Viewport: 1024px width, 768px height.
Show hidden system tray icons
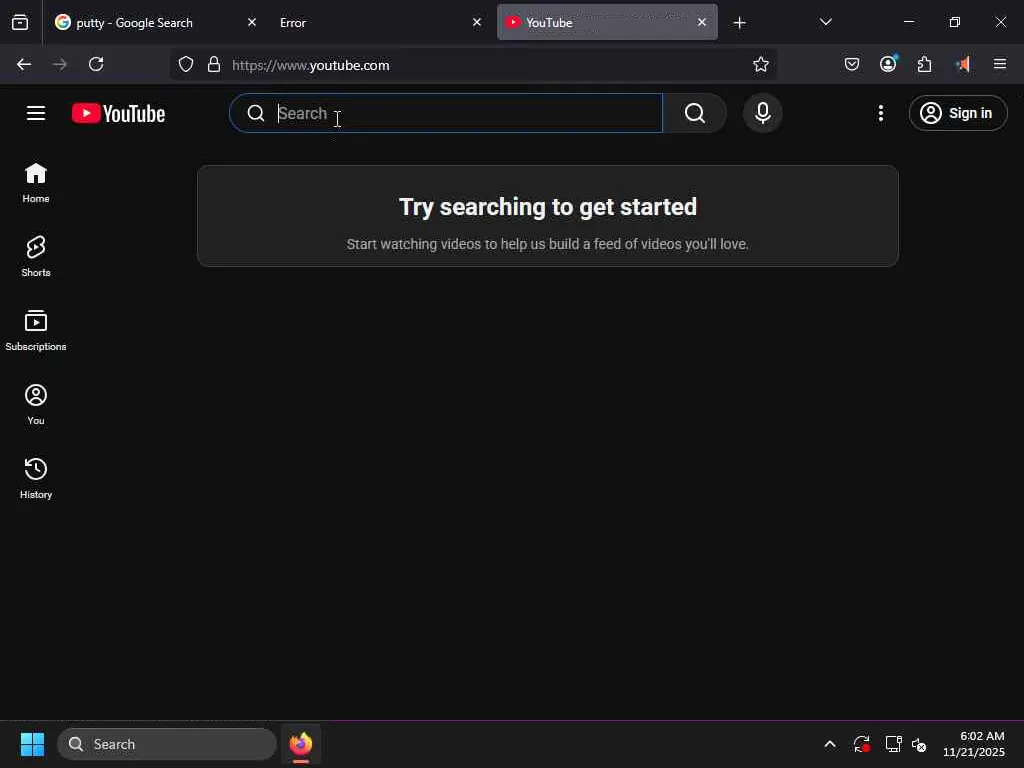pos(829,744)
